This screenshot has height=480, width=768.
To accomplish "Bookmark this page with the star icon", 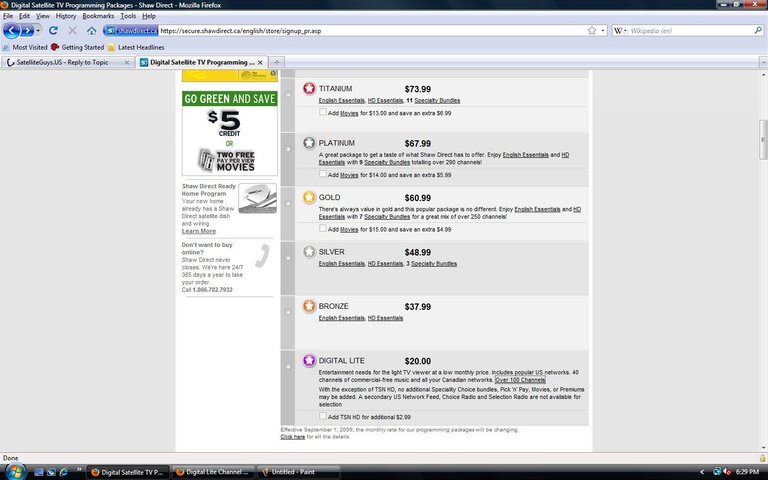I will click(x=592, y=30).
